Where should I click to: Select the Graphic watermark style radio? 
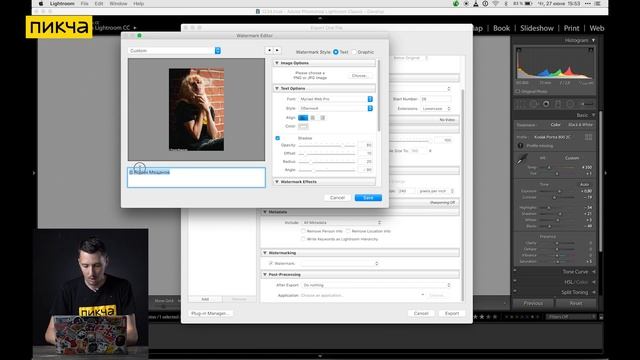[x=354, y=52]
